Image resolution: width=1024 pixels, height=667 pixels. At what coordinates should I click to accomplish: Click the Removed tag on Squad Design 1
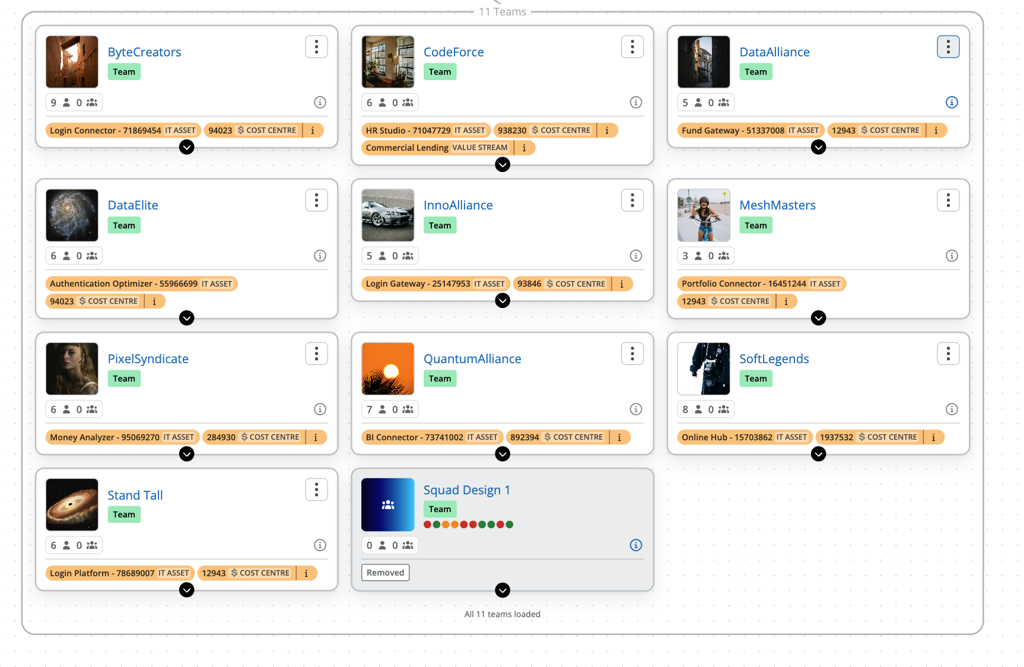[x=385, y=572]
